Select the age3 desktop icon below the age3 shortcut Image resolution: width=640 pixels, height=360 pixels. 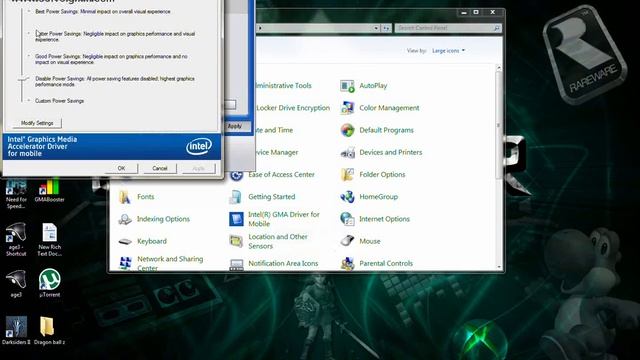click(16, 283)
